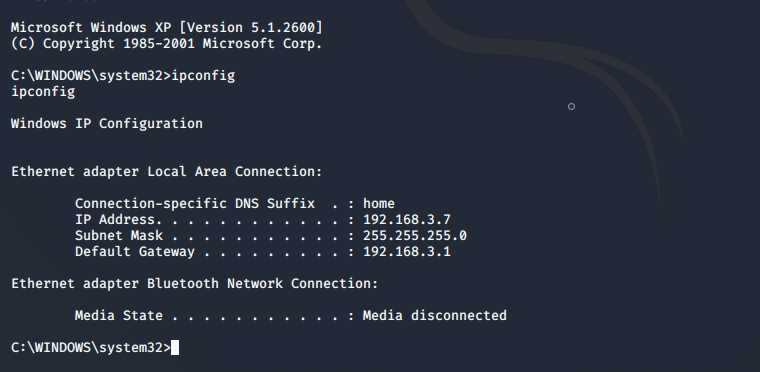The image size is (760, 372).
Task: Click the last C:\WINDOWS\system32> prompt
Action: pyautogui.click(x=91, y=348)
